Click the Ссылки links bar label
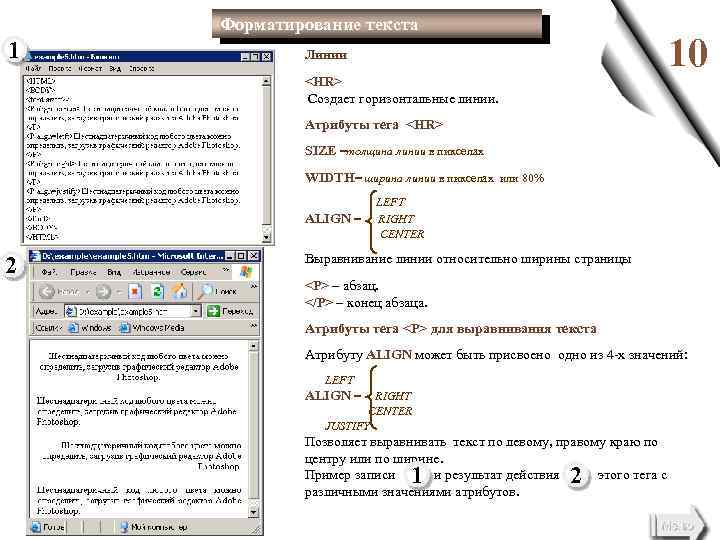 click(48, 327)
